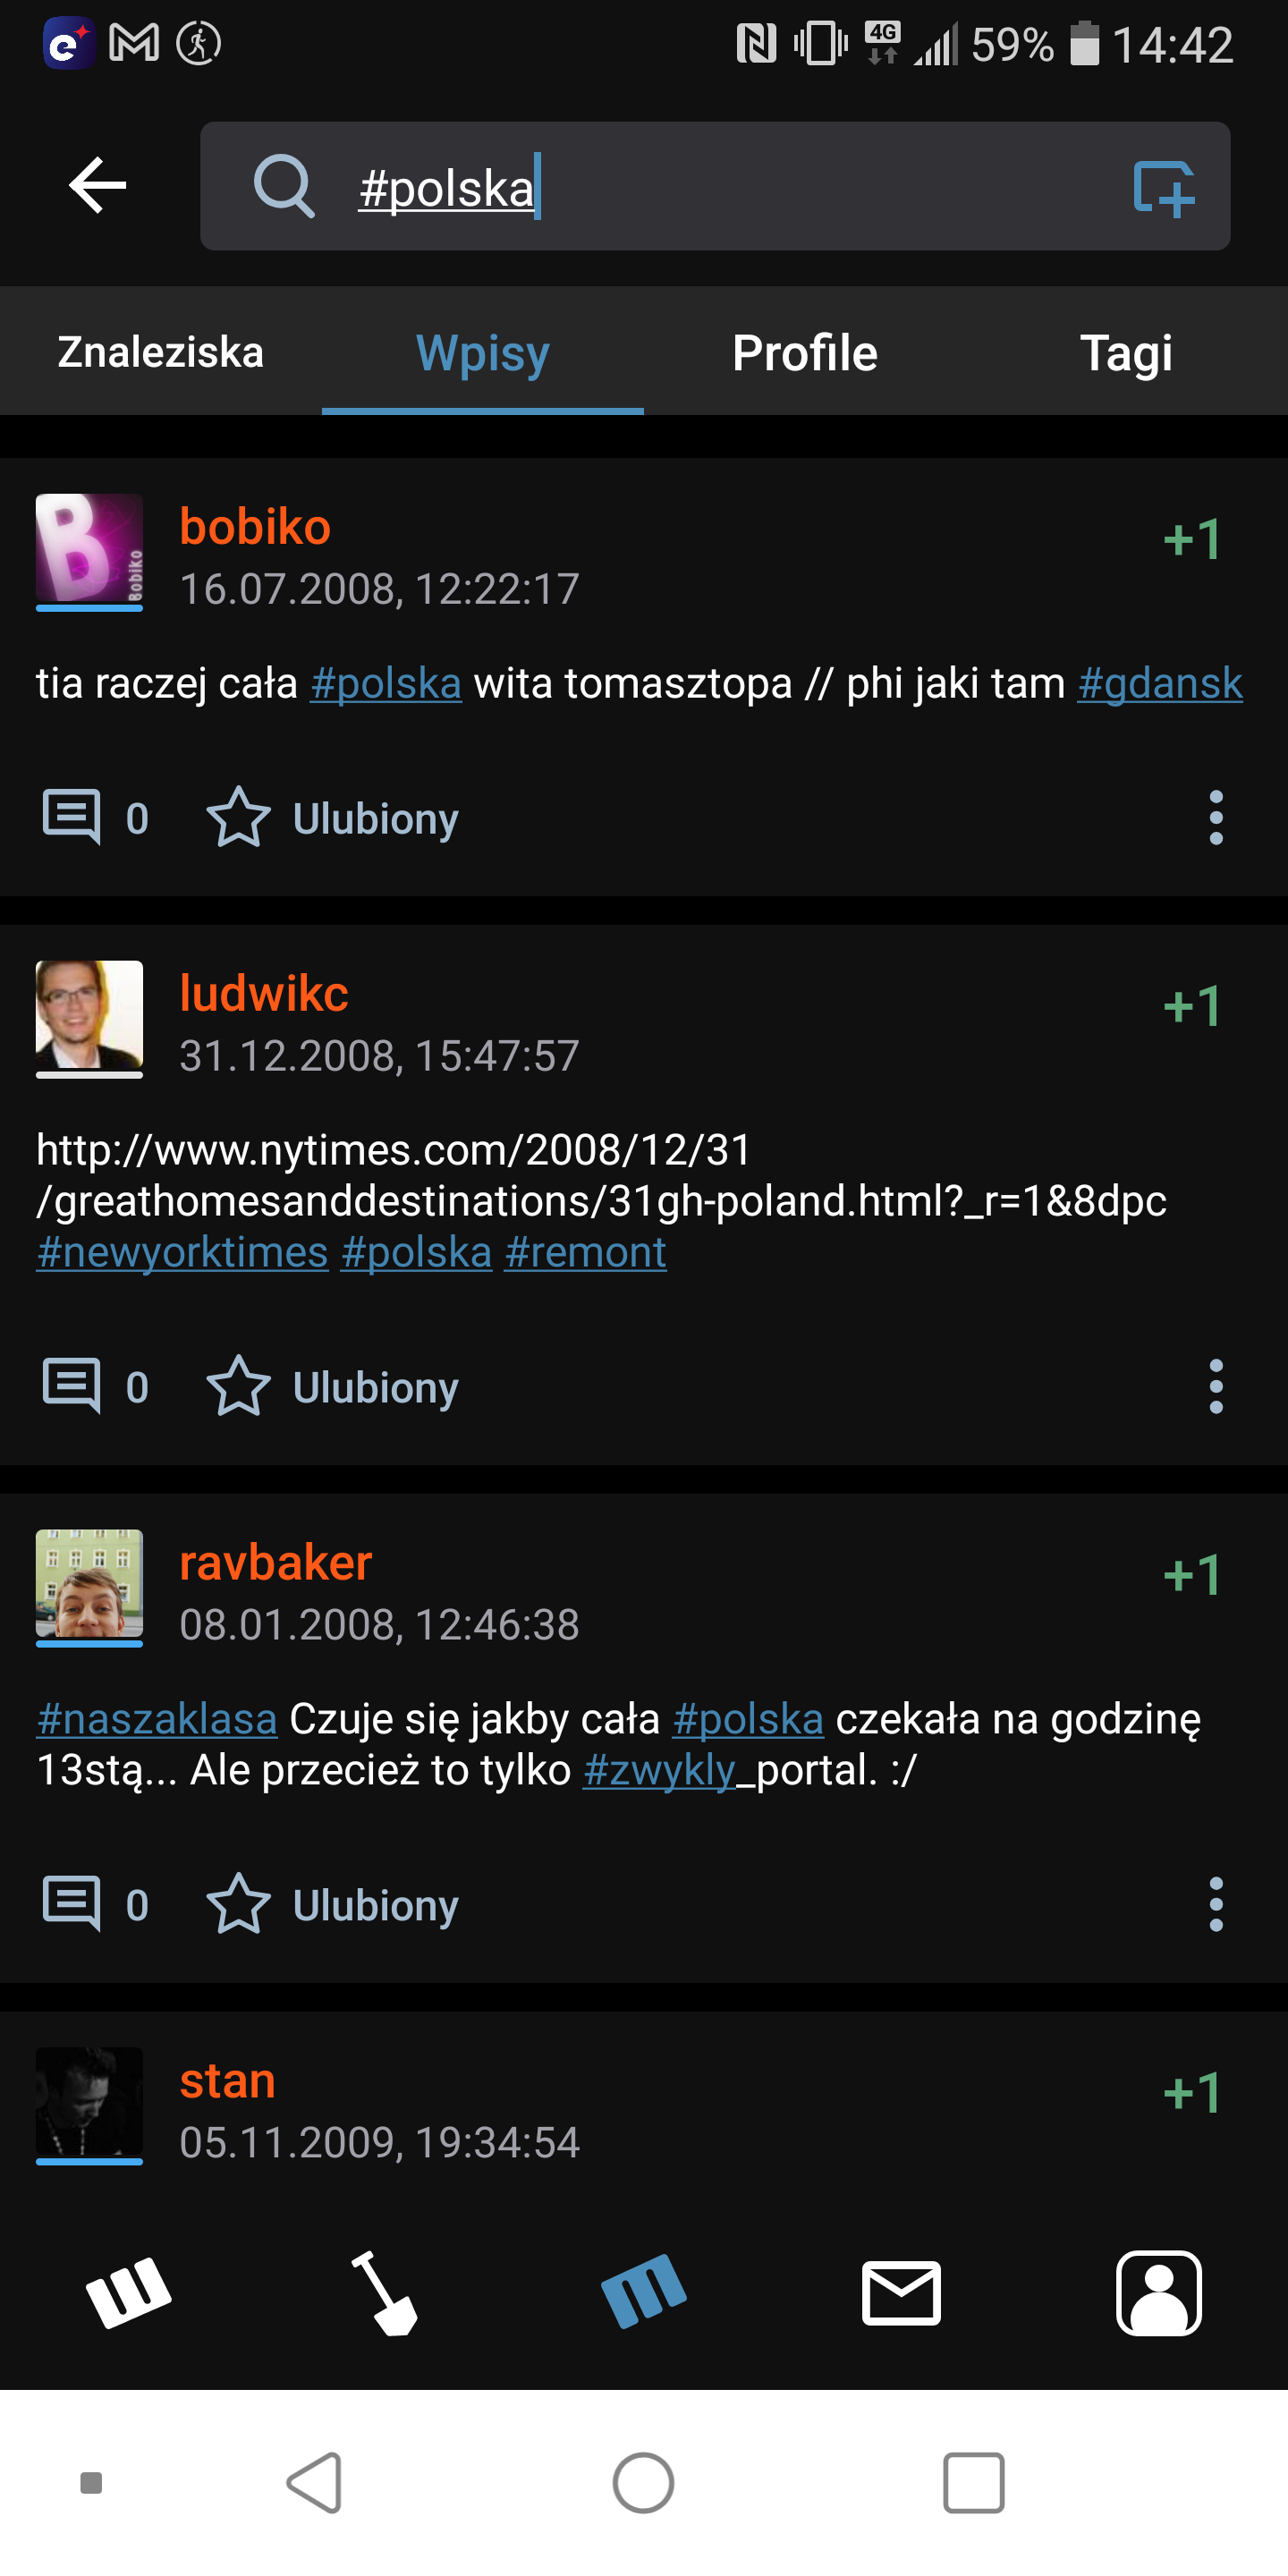Switch to the Znaleziska tab

tap(160, 352)
